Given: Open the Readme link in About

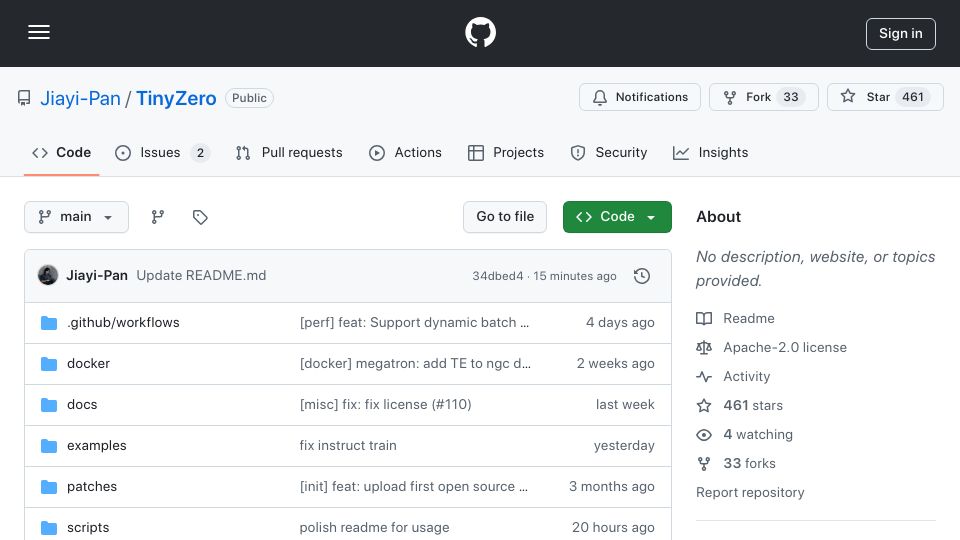Looking at the screenshot, I should pos(735,318).
